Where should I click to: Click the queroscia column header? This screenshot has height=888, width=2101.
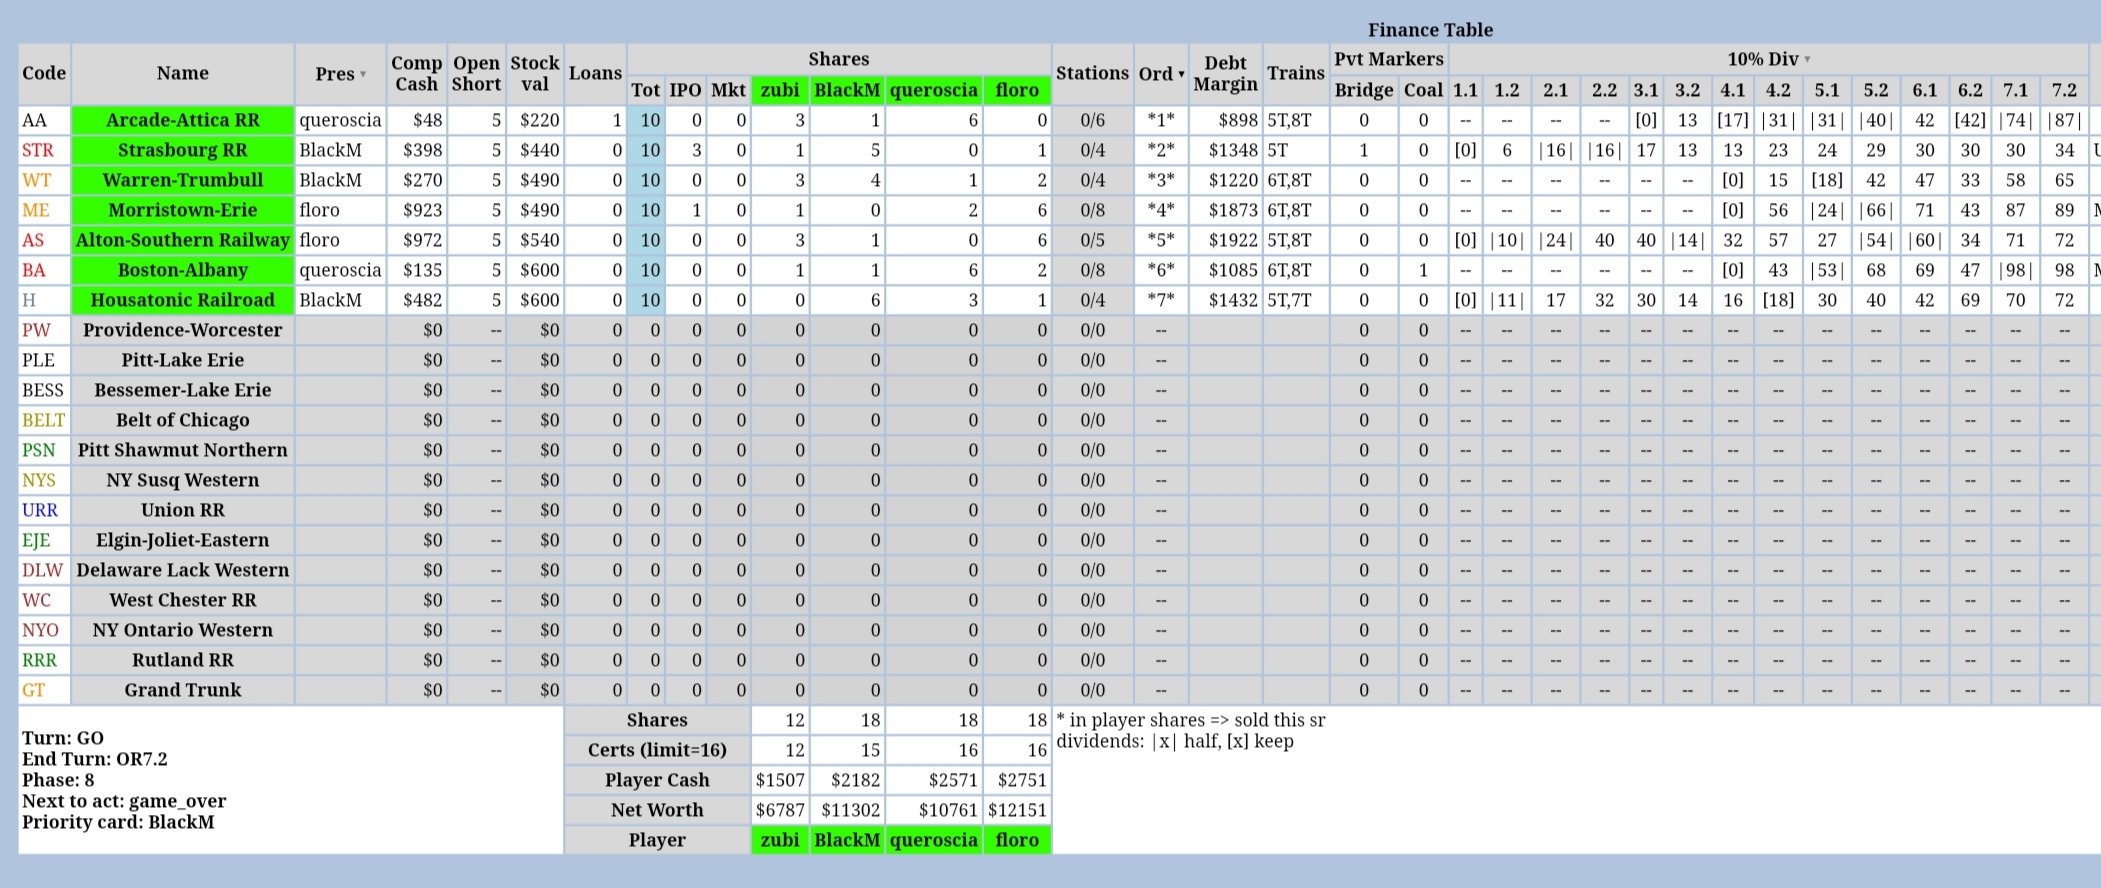coord(934,90)
